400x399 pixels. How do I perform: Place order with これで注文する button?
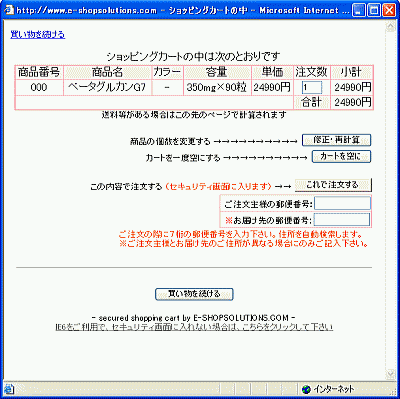coord(333,185)
